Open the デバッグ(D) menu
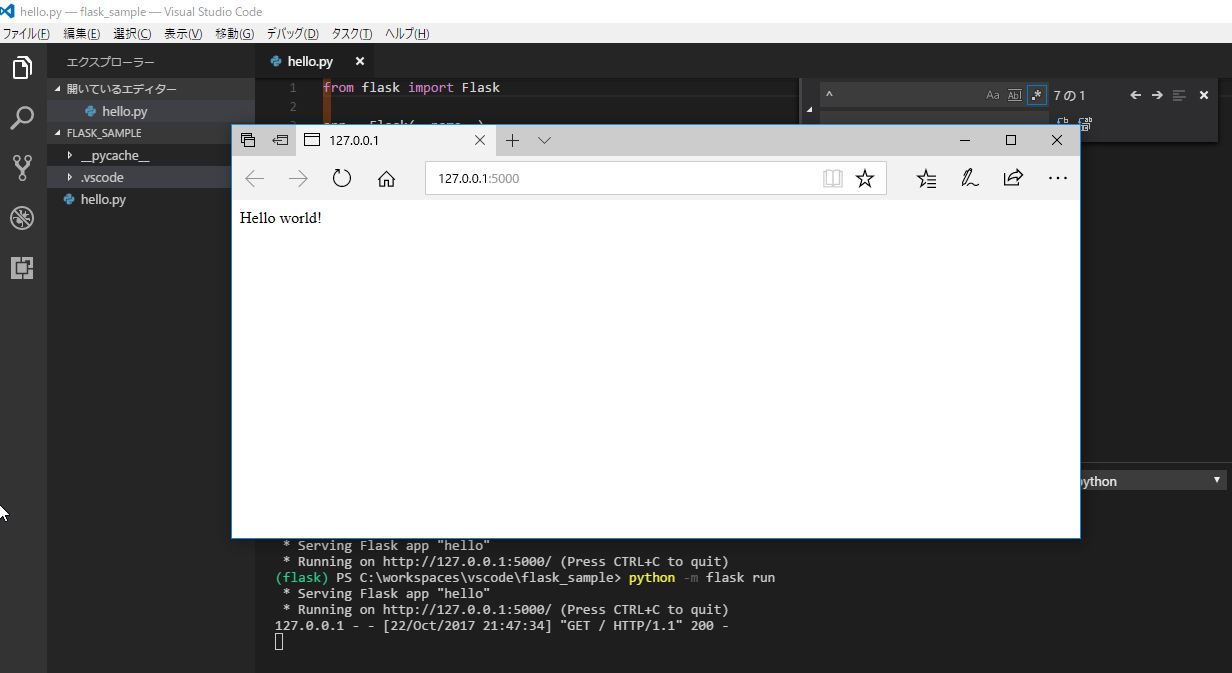This screenshot has height=673, width=1232. [x=292, y=33]
